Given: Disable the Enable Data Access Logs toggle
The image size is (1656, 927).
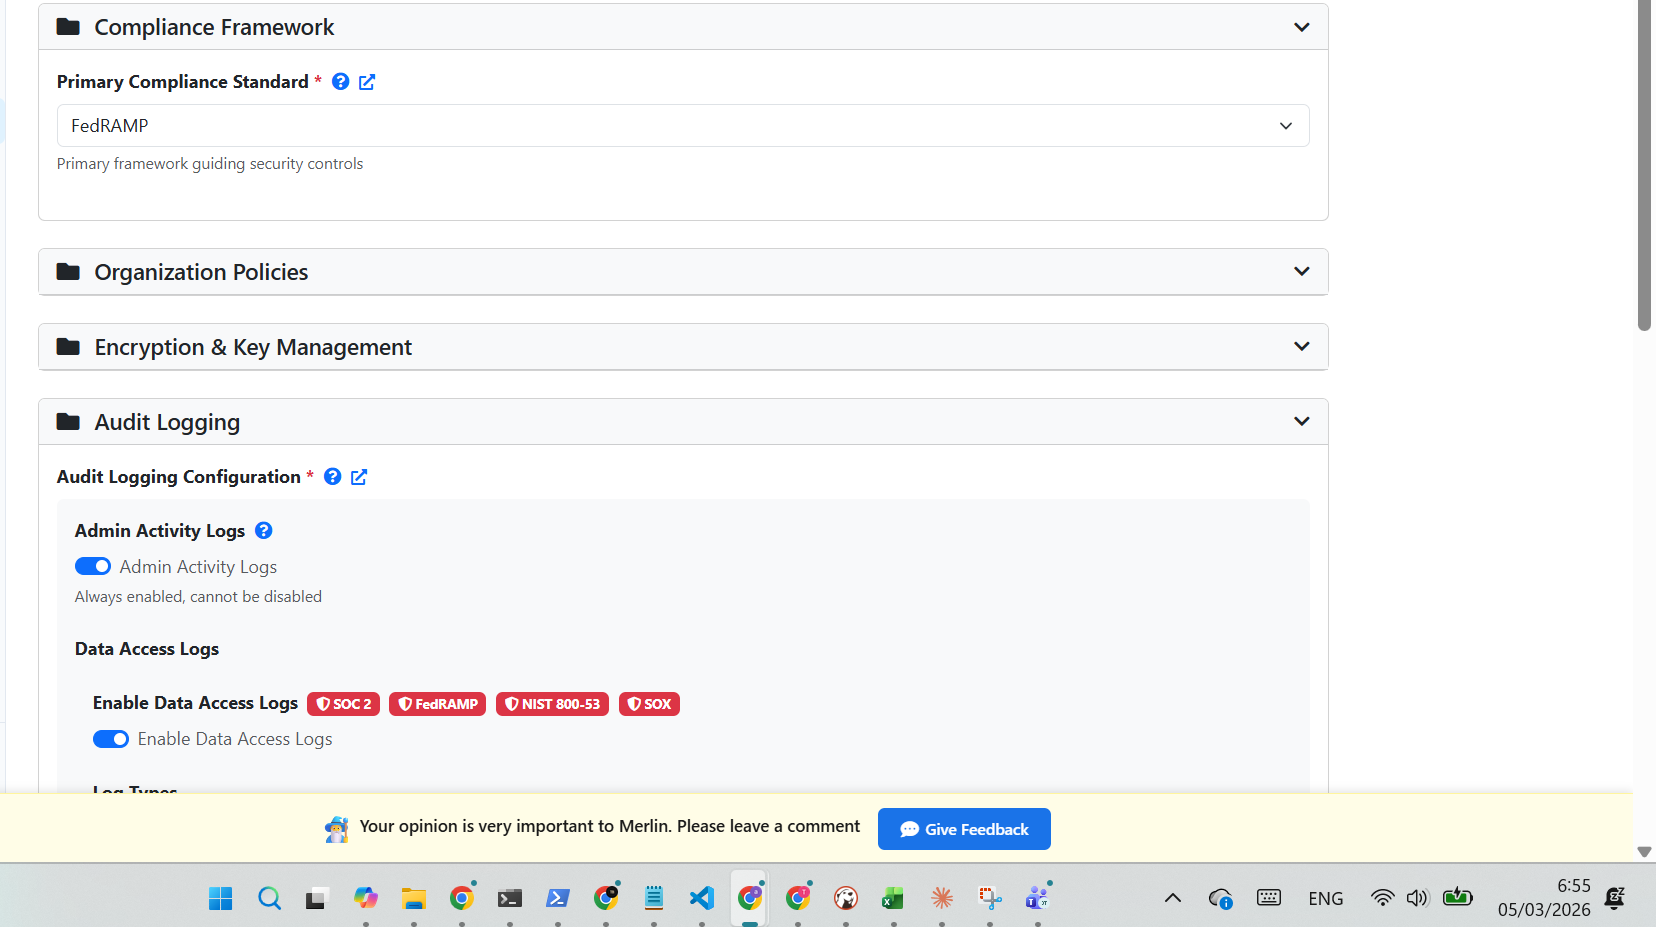Looking at the screenshot, I should [x=111, y=739].
